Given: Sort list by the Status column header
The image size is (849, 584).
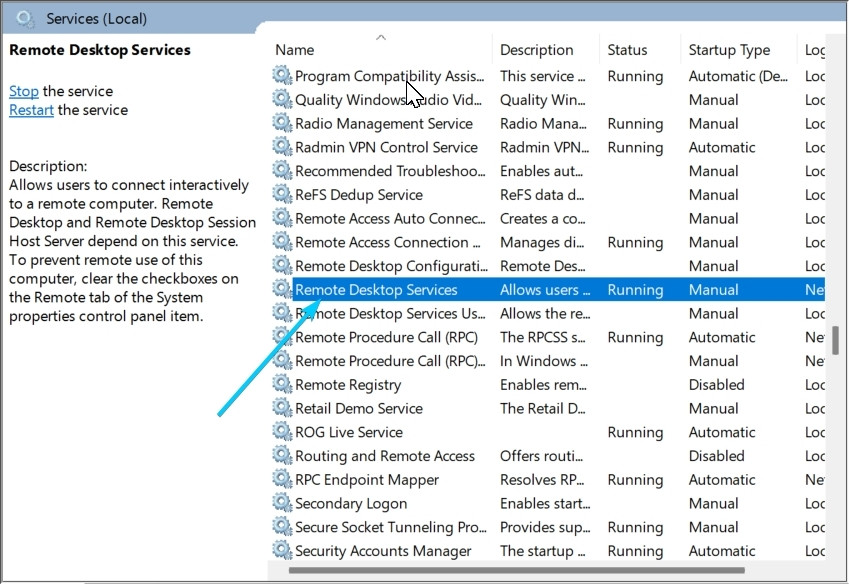Looking at the screenshot, I should 627,50.
